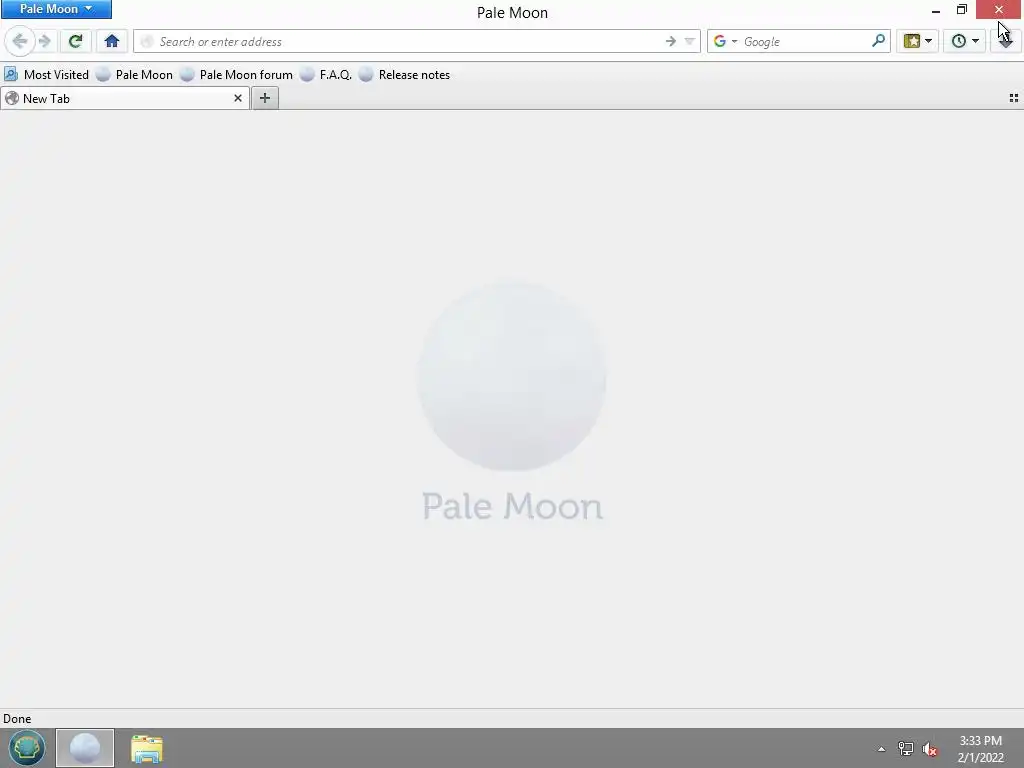The image size is (1024, 768).
Task: Click the search magnifier icon
Action: pos(878,41)
